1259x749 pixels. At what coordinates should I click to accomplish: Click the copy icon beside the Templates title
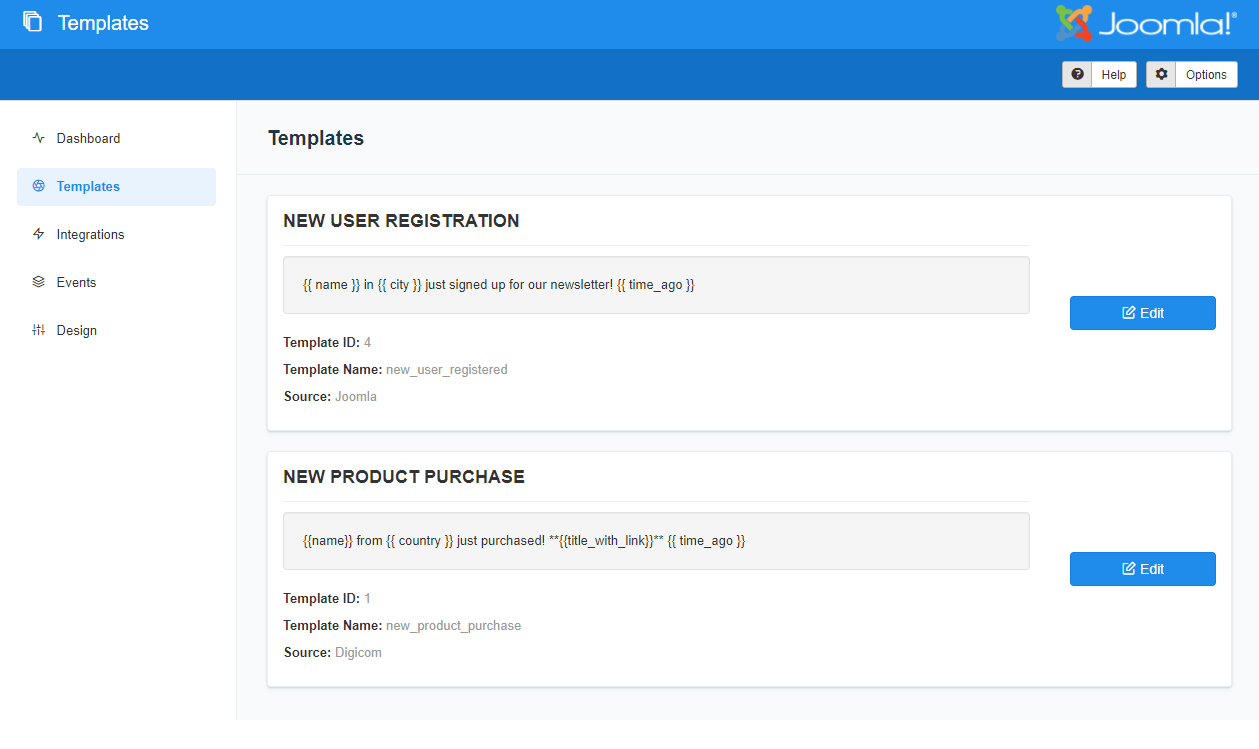tap(30, 22)
